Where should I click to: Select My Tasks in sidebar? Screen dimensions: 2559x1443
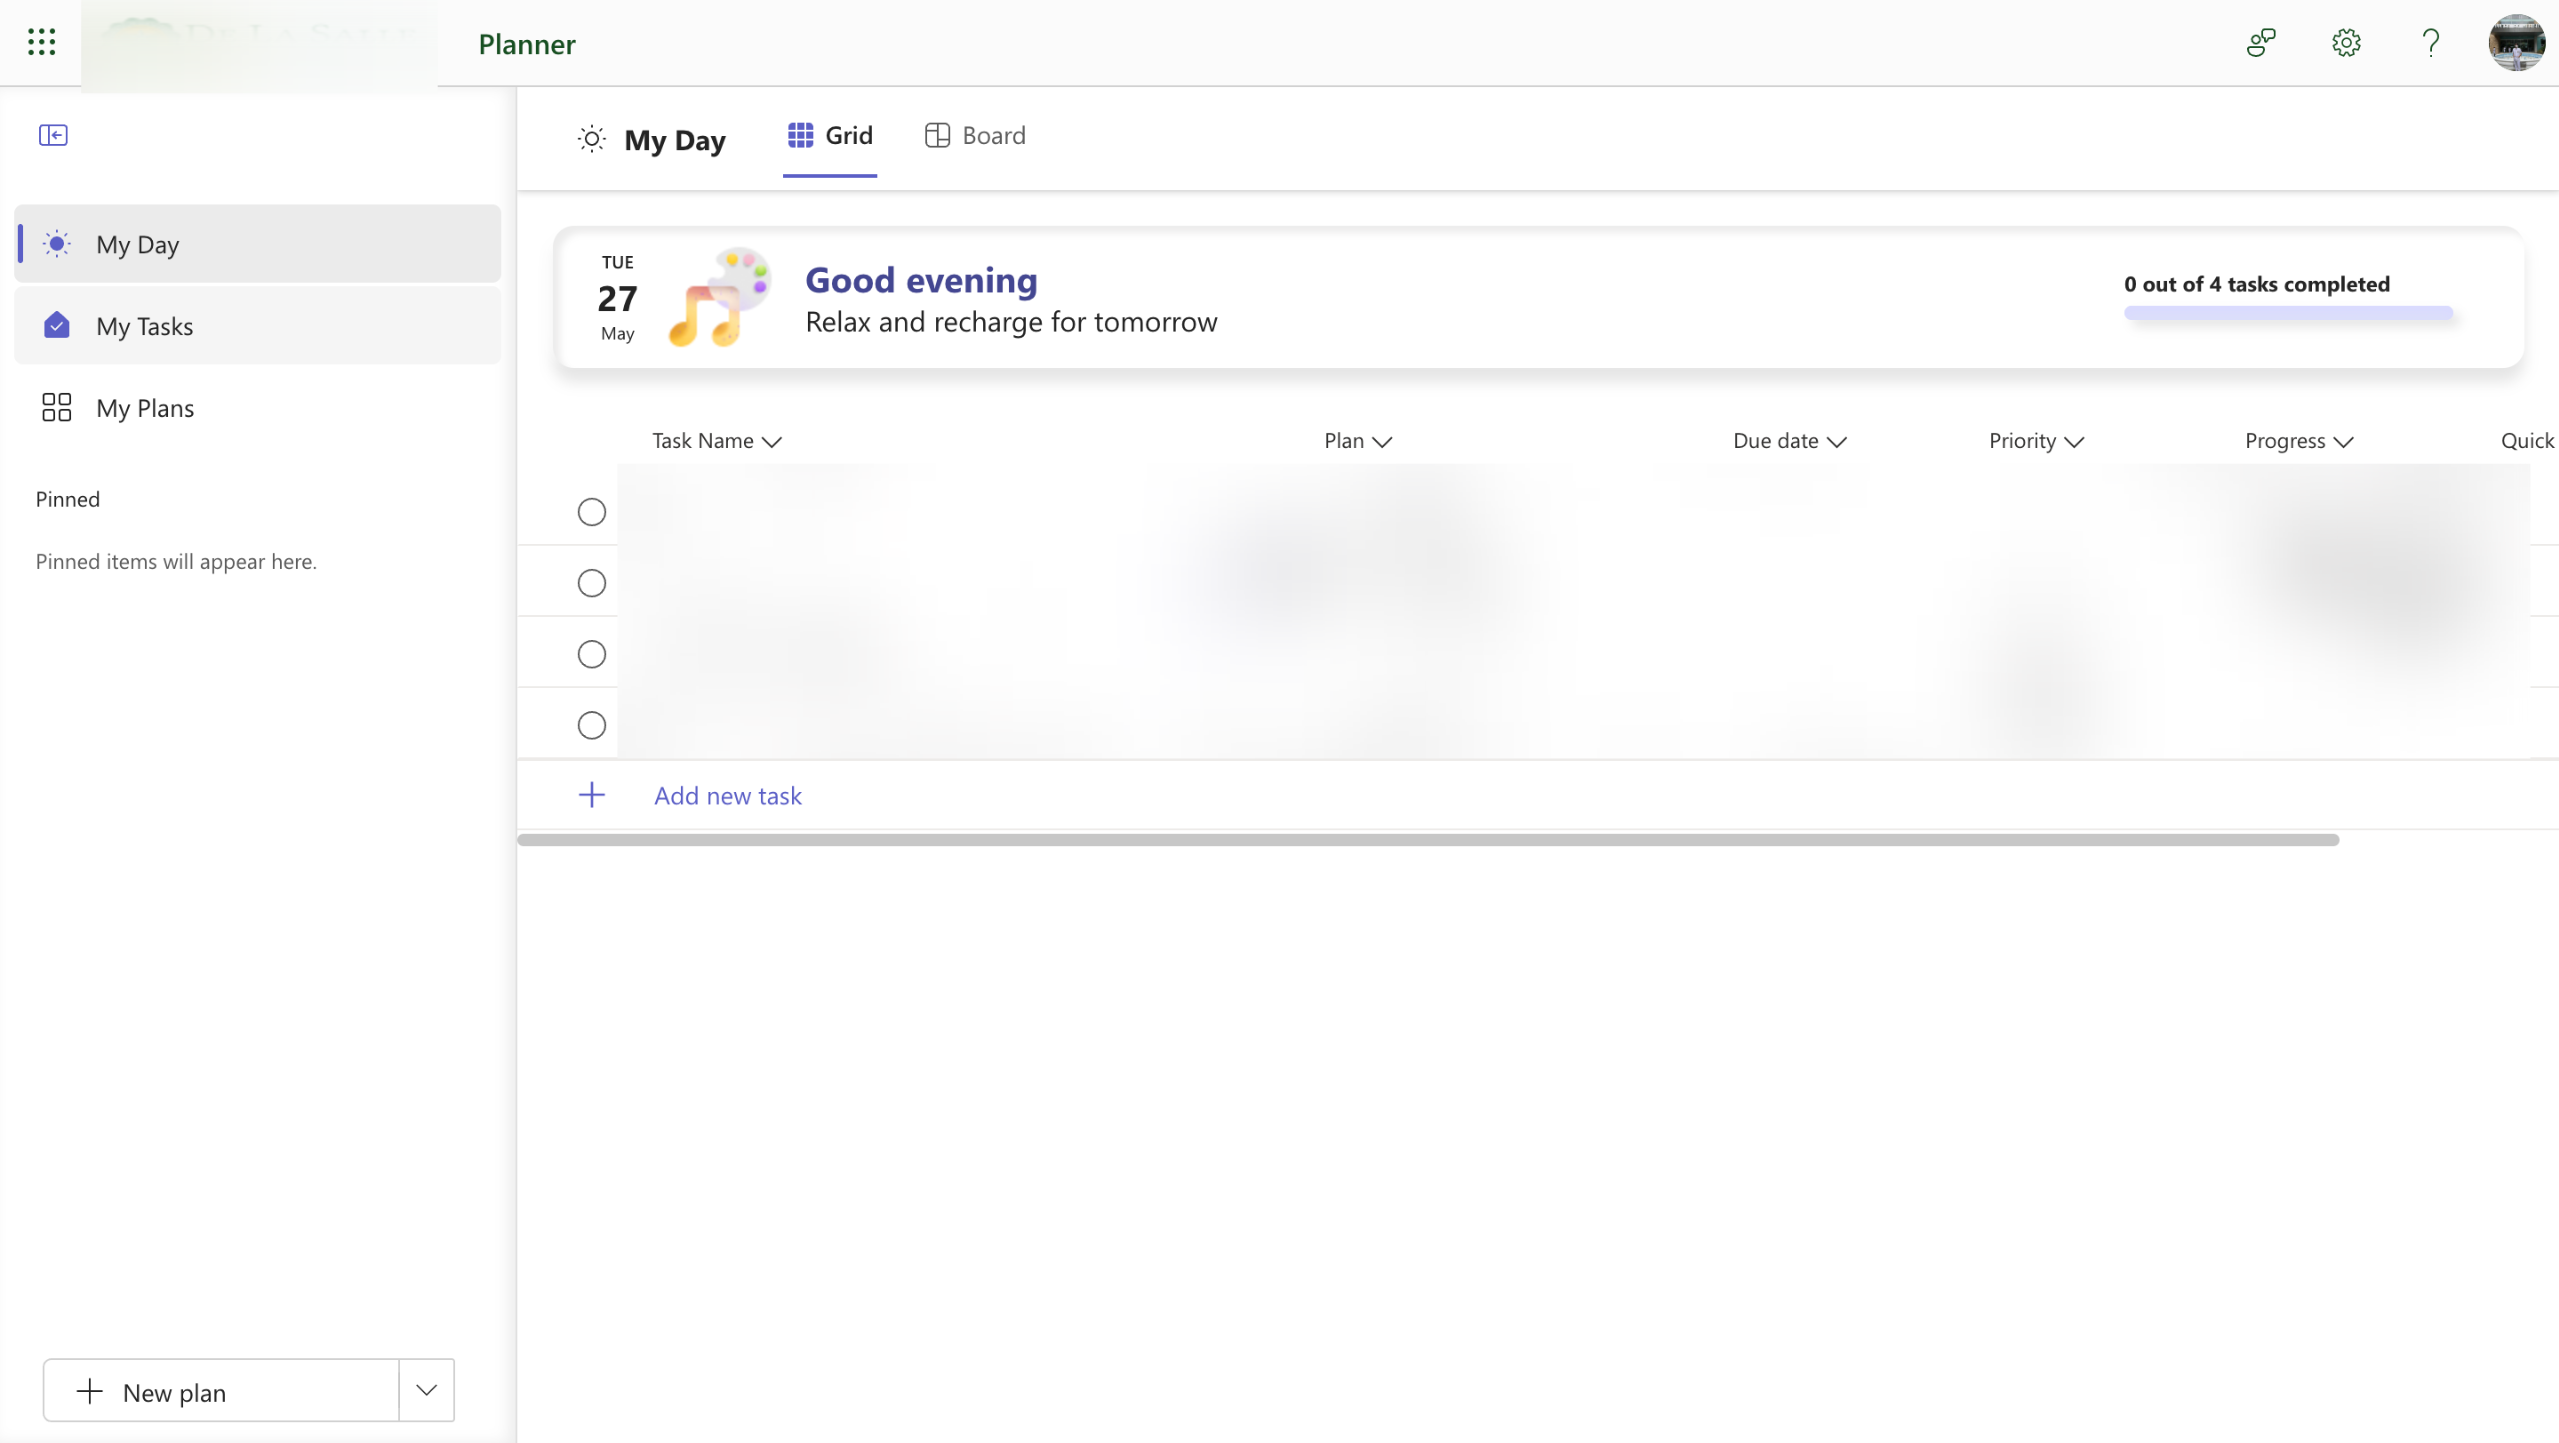(144, 326)
